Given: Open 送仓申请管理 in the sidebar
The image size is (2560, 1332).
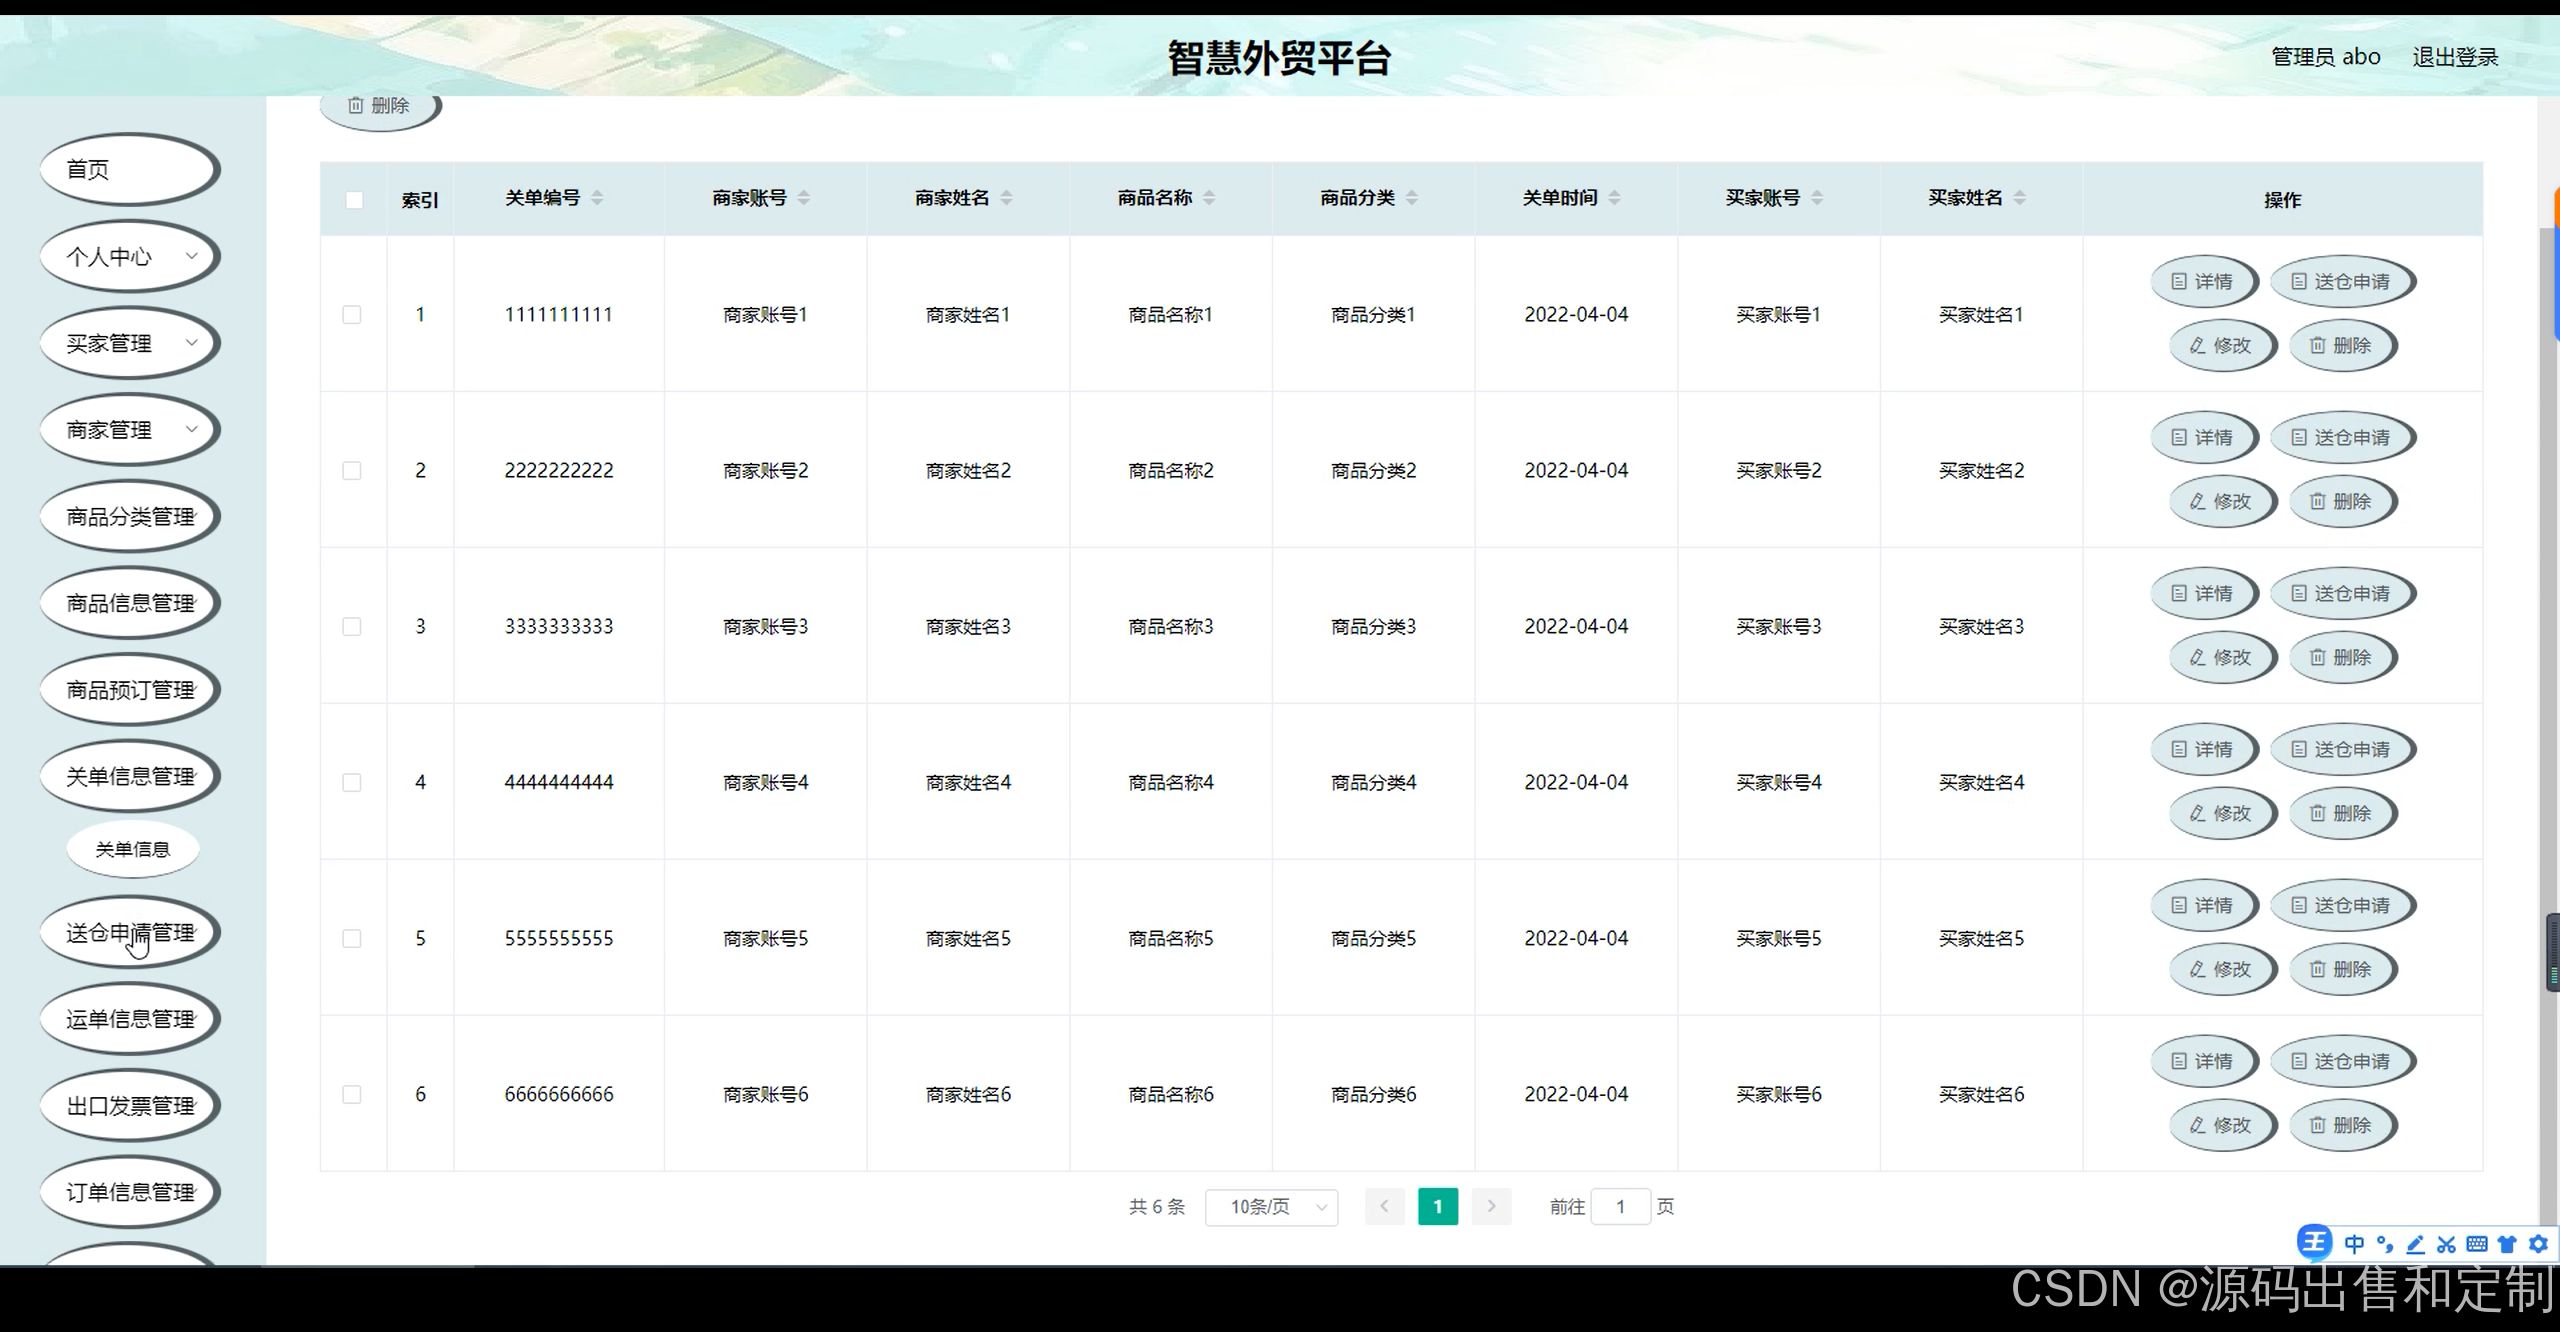Looking at the screenshot, I should 129,933.
